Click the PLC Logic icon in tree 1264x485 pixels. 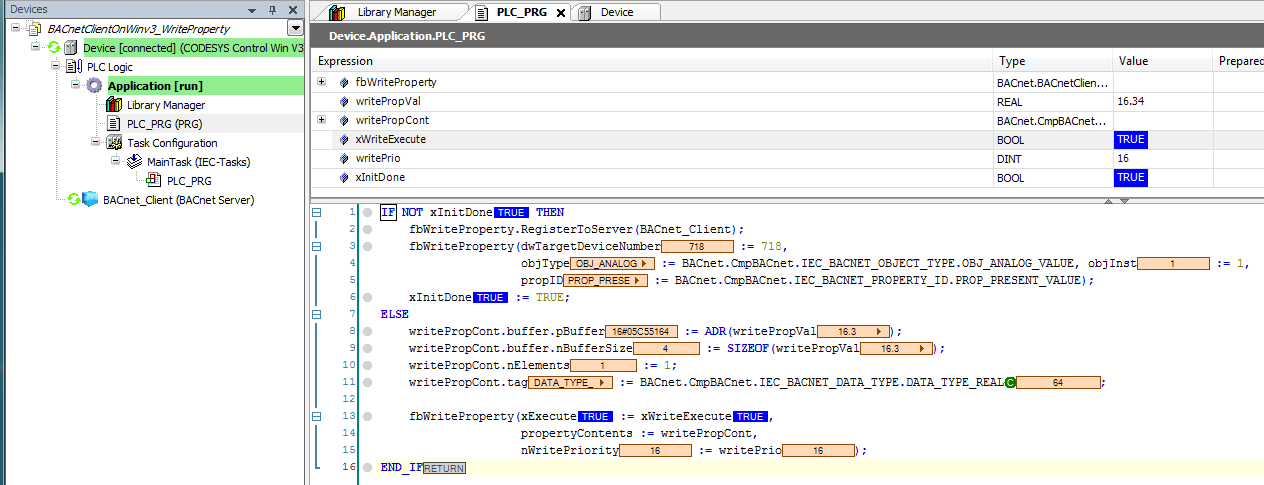pyautogui.click(x=73, y=67)
